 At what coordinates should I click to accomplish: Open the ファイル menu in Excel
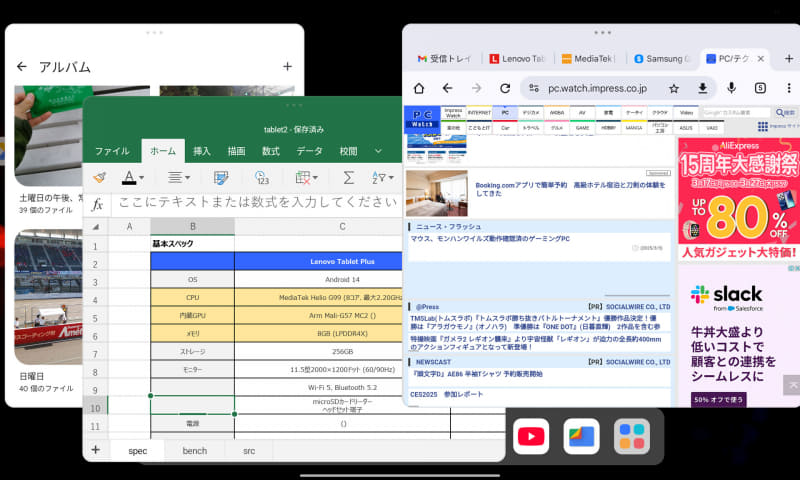112,151
